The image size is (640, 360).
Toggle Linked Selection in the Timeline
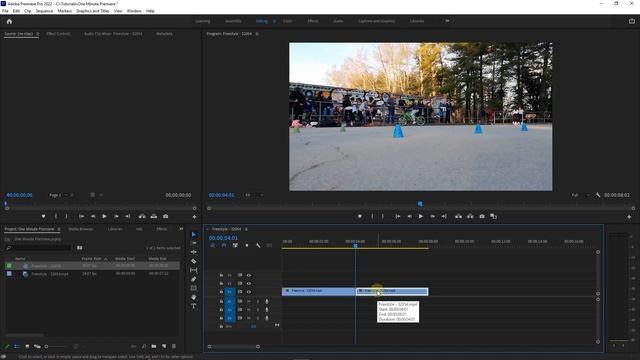click(235, 245)
